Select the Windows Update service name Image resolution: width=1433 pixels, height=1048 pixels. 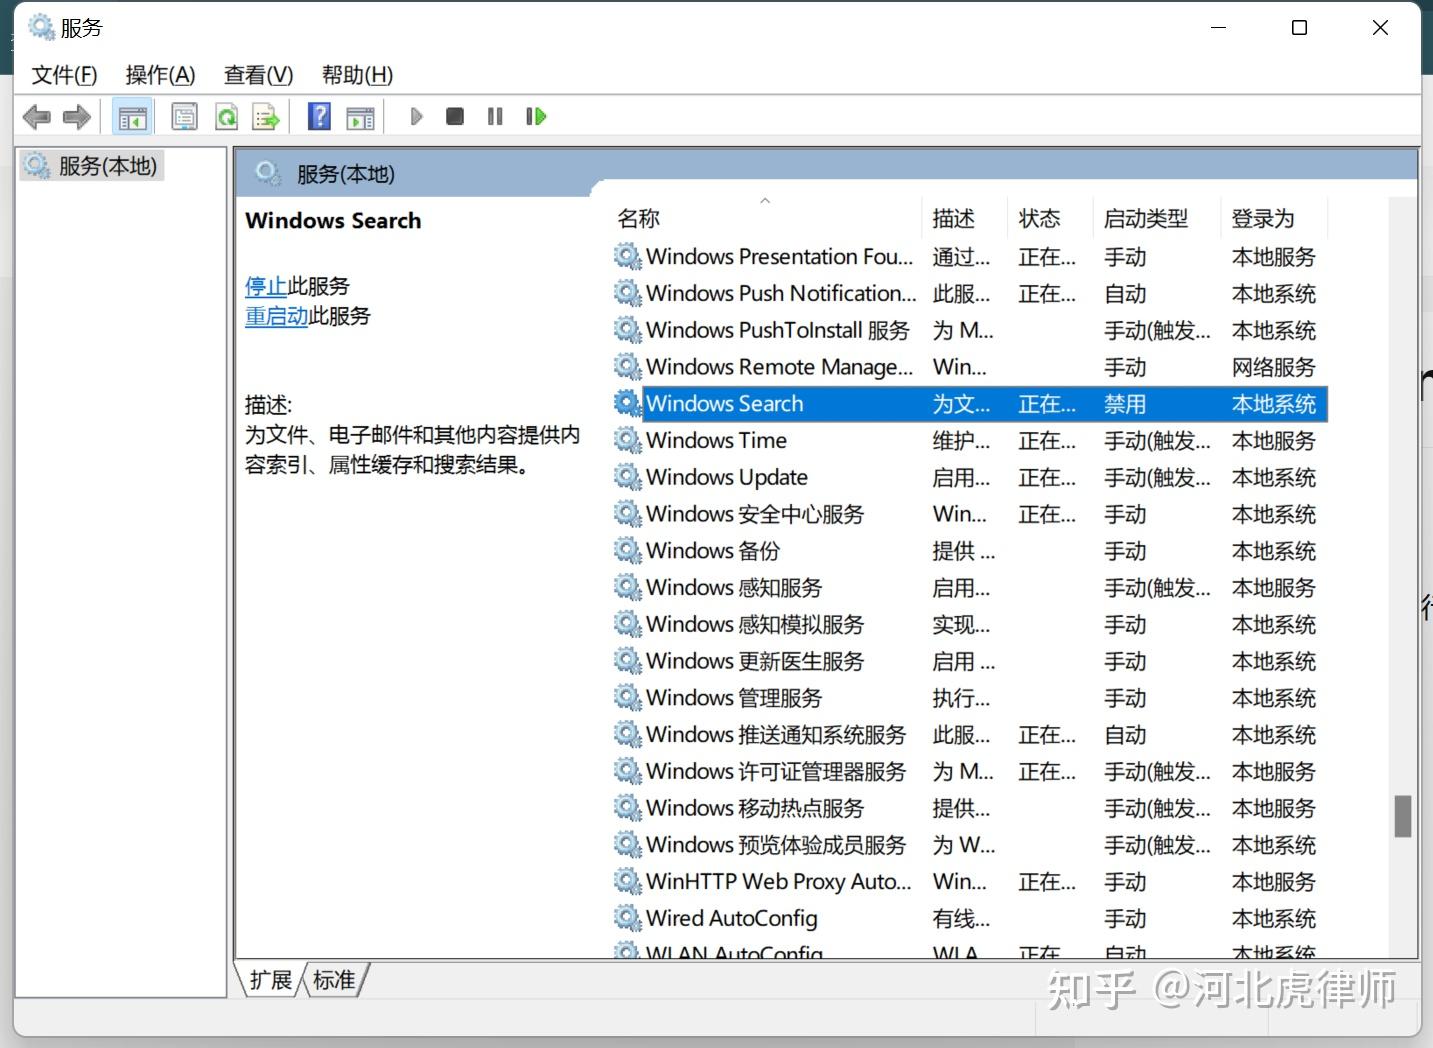point(727,477)
